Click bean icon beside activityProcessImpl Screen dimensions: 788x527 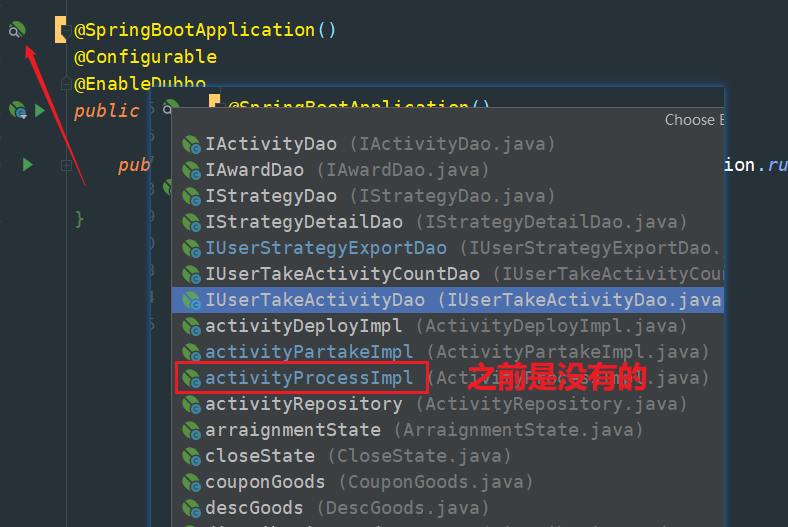191,378
